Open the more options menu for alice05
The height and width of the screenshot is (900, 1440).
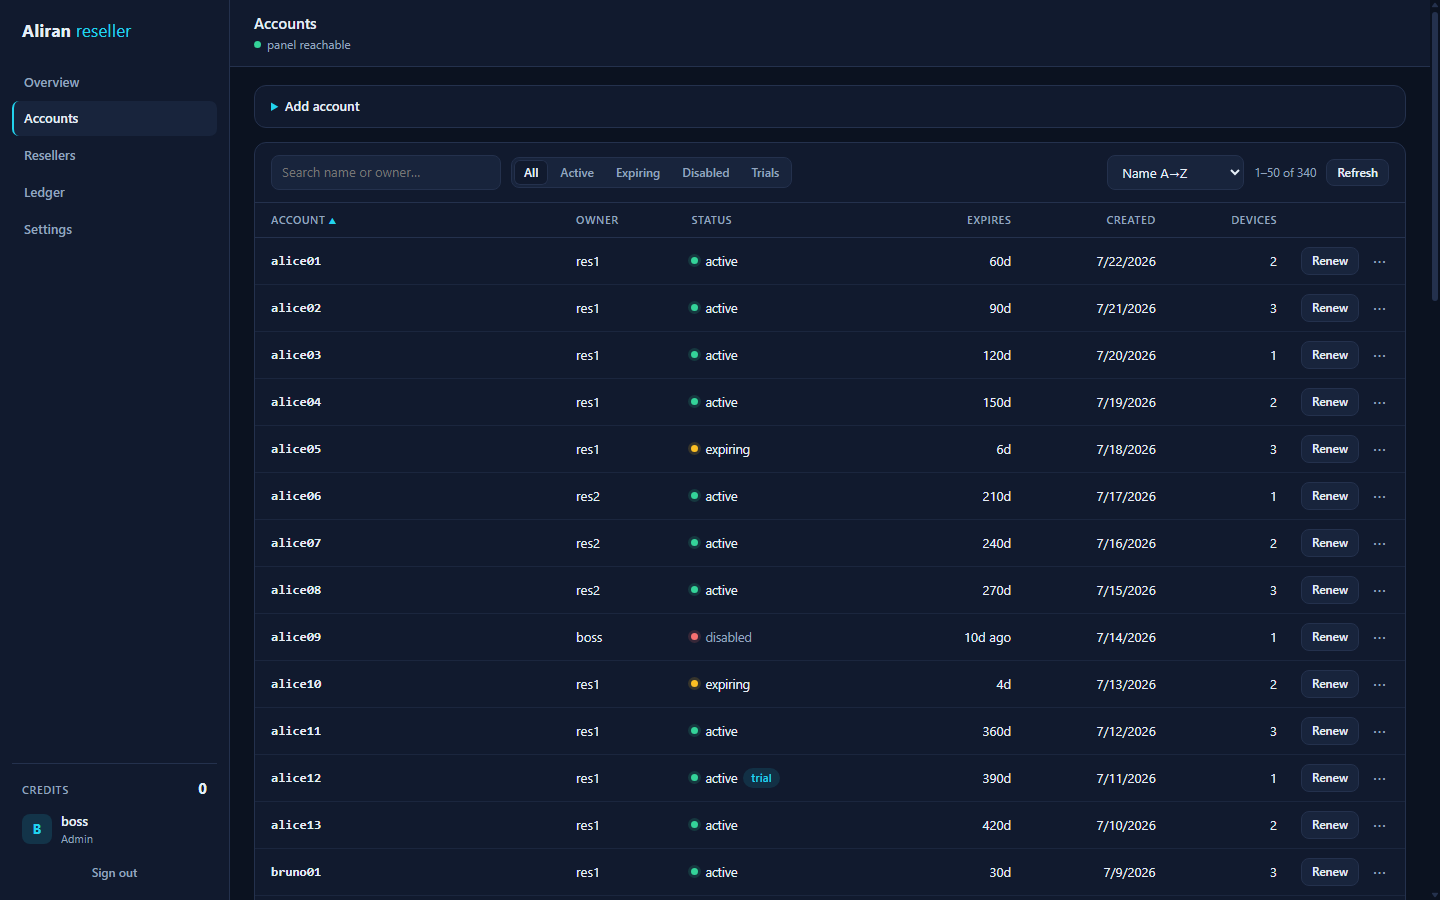pyautogui.click(x=1380, y=449)
